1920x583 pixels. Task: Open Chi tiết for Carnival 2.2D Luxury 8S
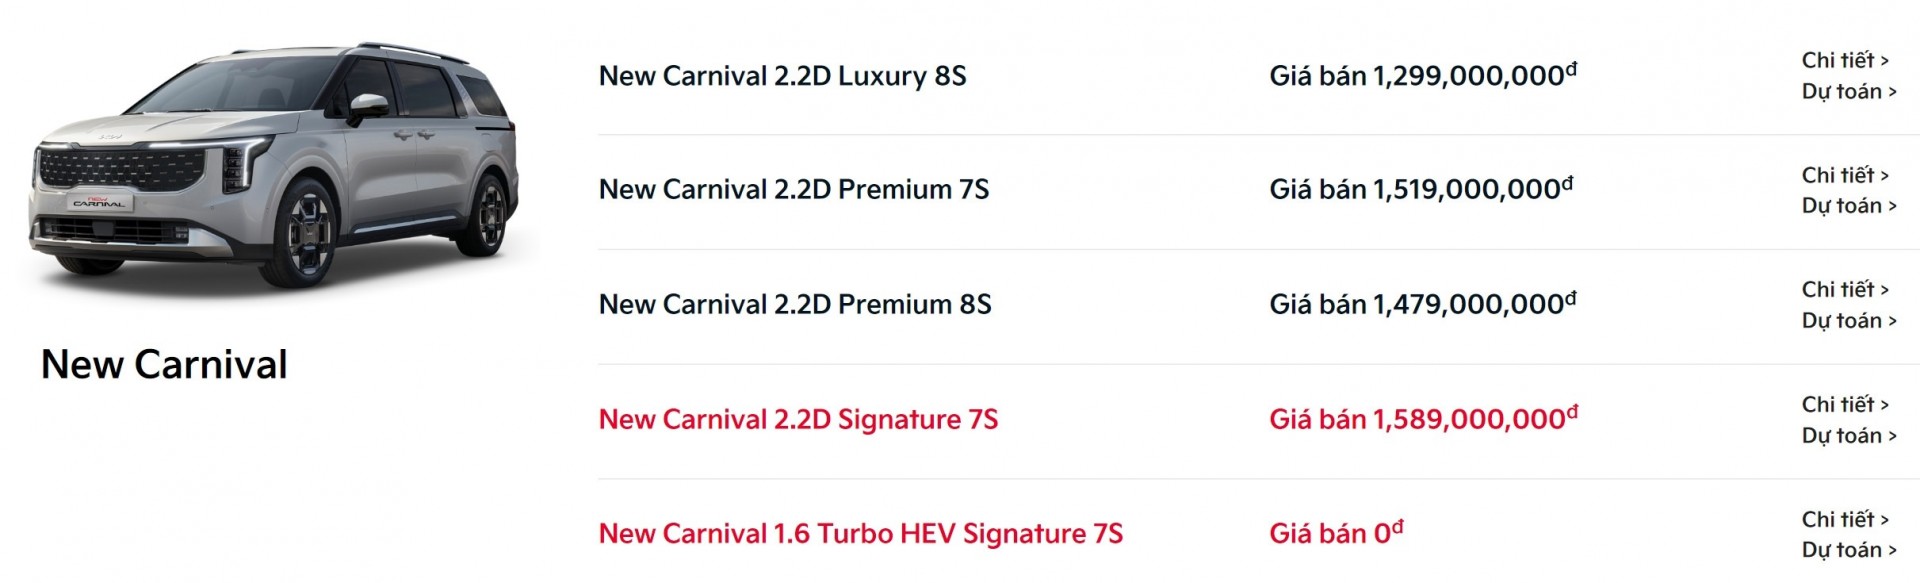pyautogui.click(x=1845, y=60)
